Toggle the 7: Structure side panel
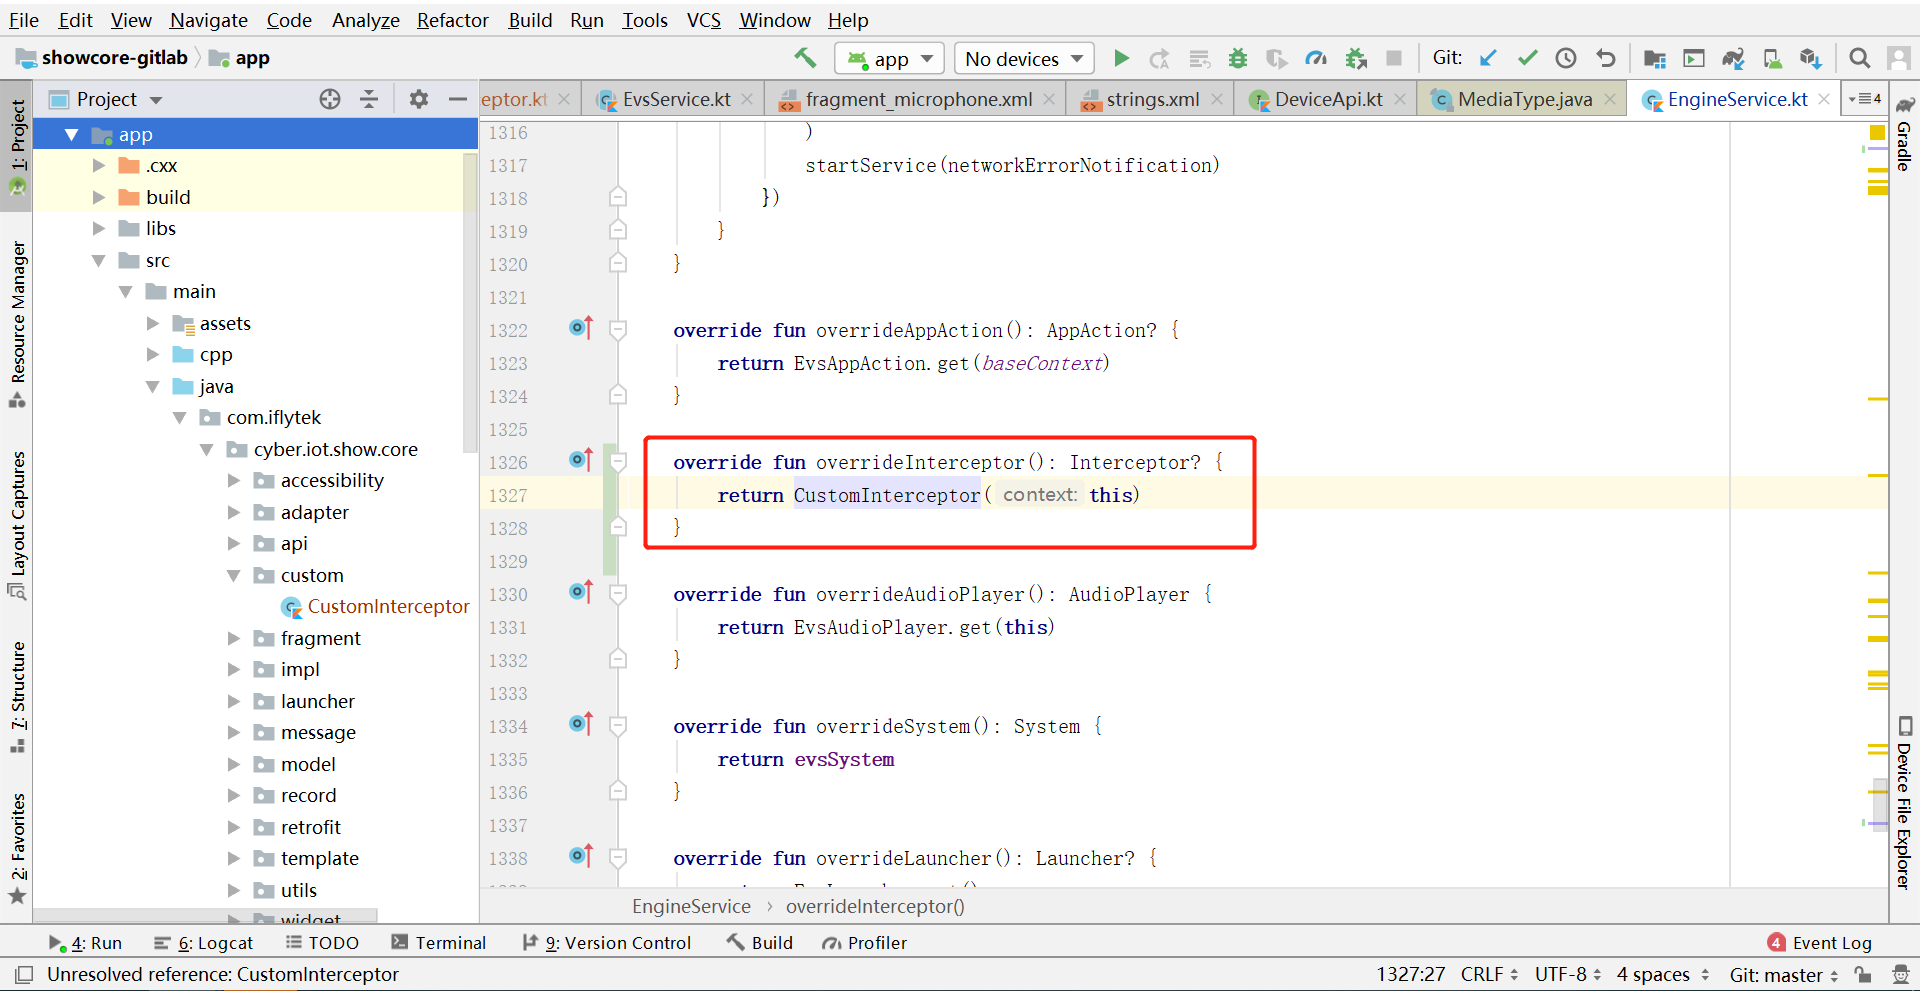Image resolution: width=1920 pixels, height=991 pixels. (x=17, y=697)
